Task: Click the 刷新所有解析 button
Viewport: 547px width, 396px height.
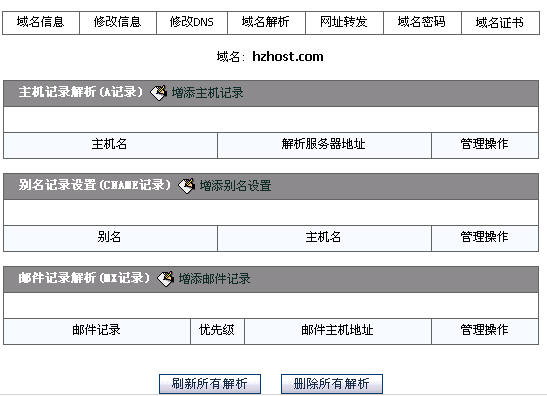Action: tap(210, 384)
